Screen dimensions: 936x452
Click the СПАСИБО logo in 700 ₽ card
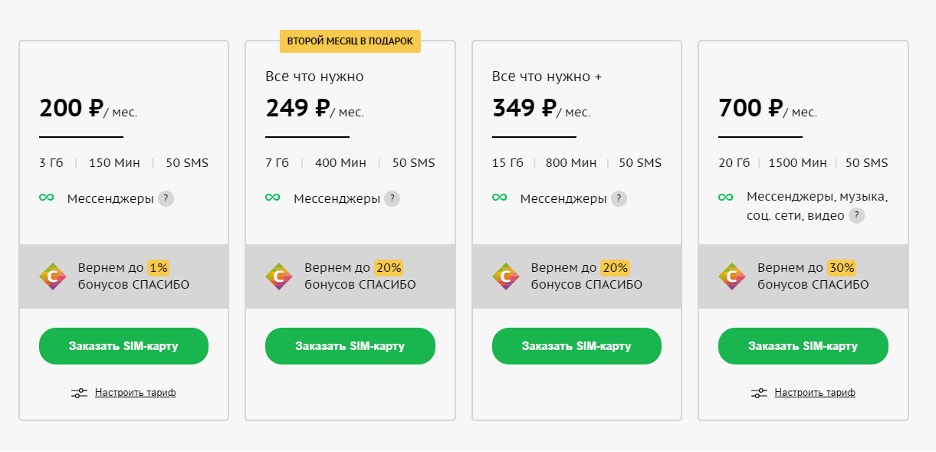732,276
